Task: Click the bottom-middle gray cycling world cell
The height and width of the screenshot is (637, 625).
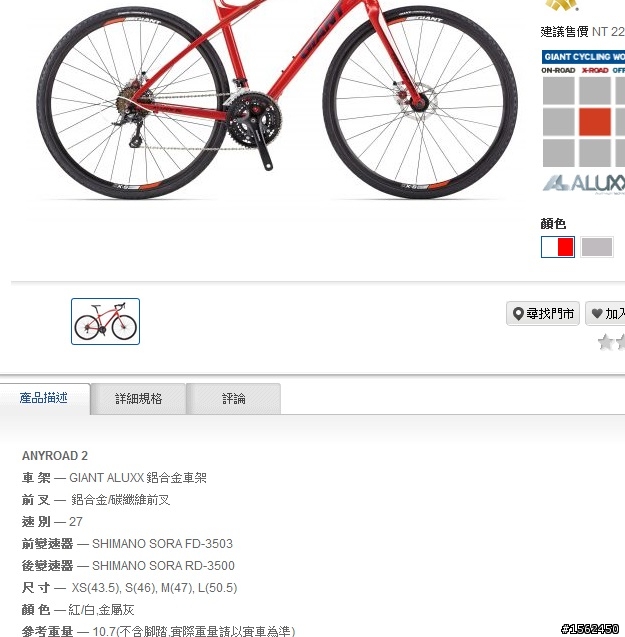Action: tap(595, 153)
